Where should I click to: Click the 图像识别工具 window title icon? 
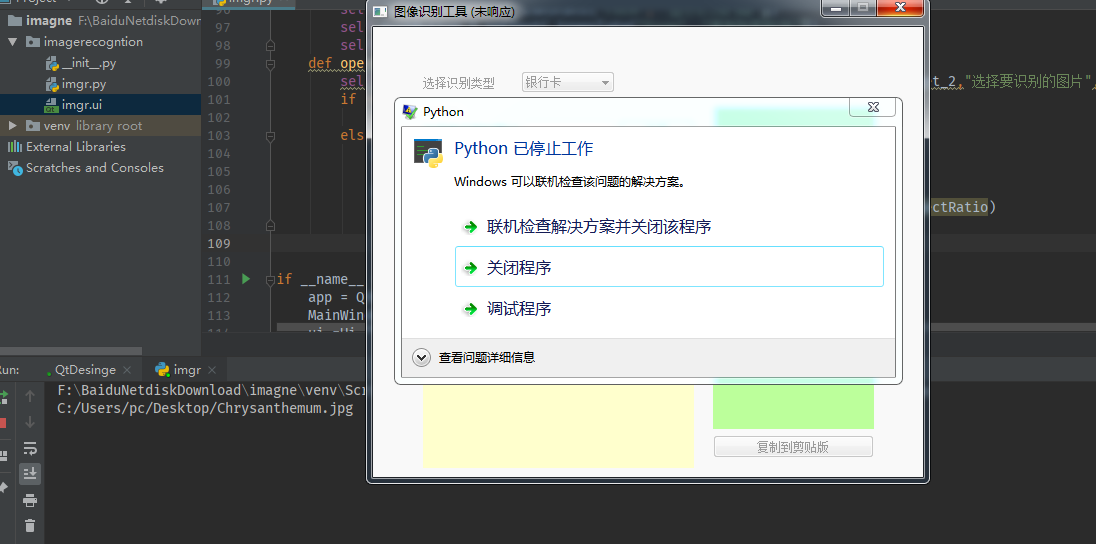click(x=380, y=12)
